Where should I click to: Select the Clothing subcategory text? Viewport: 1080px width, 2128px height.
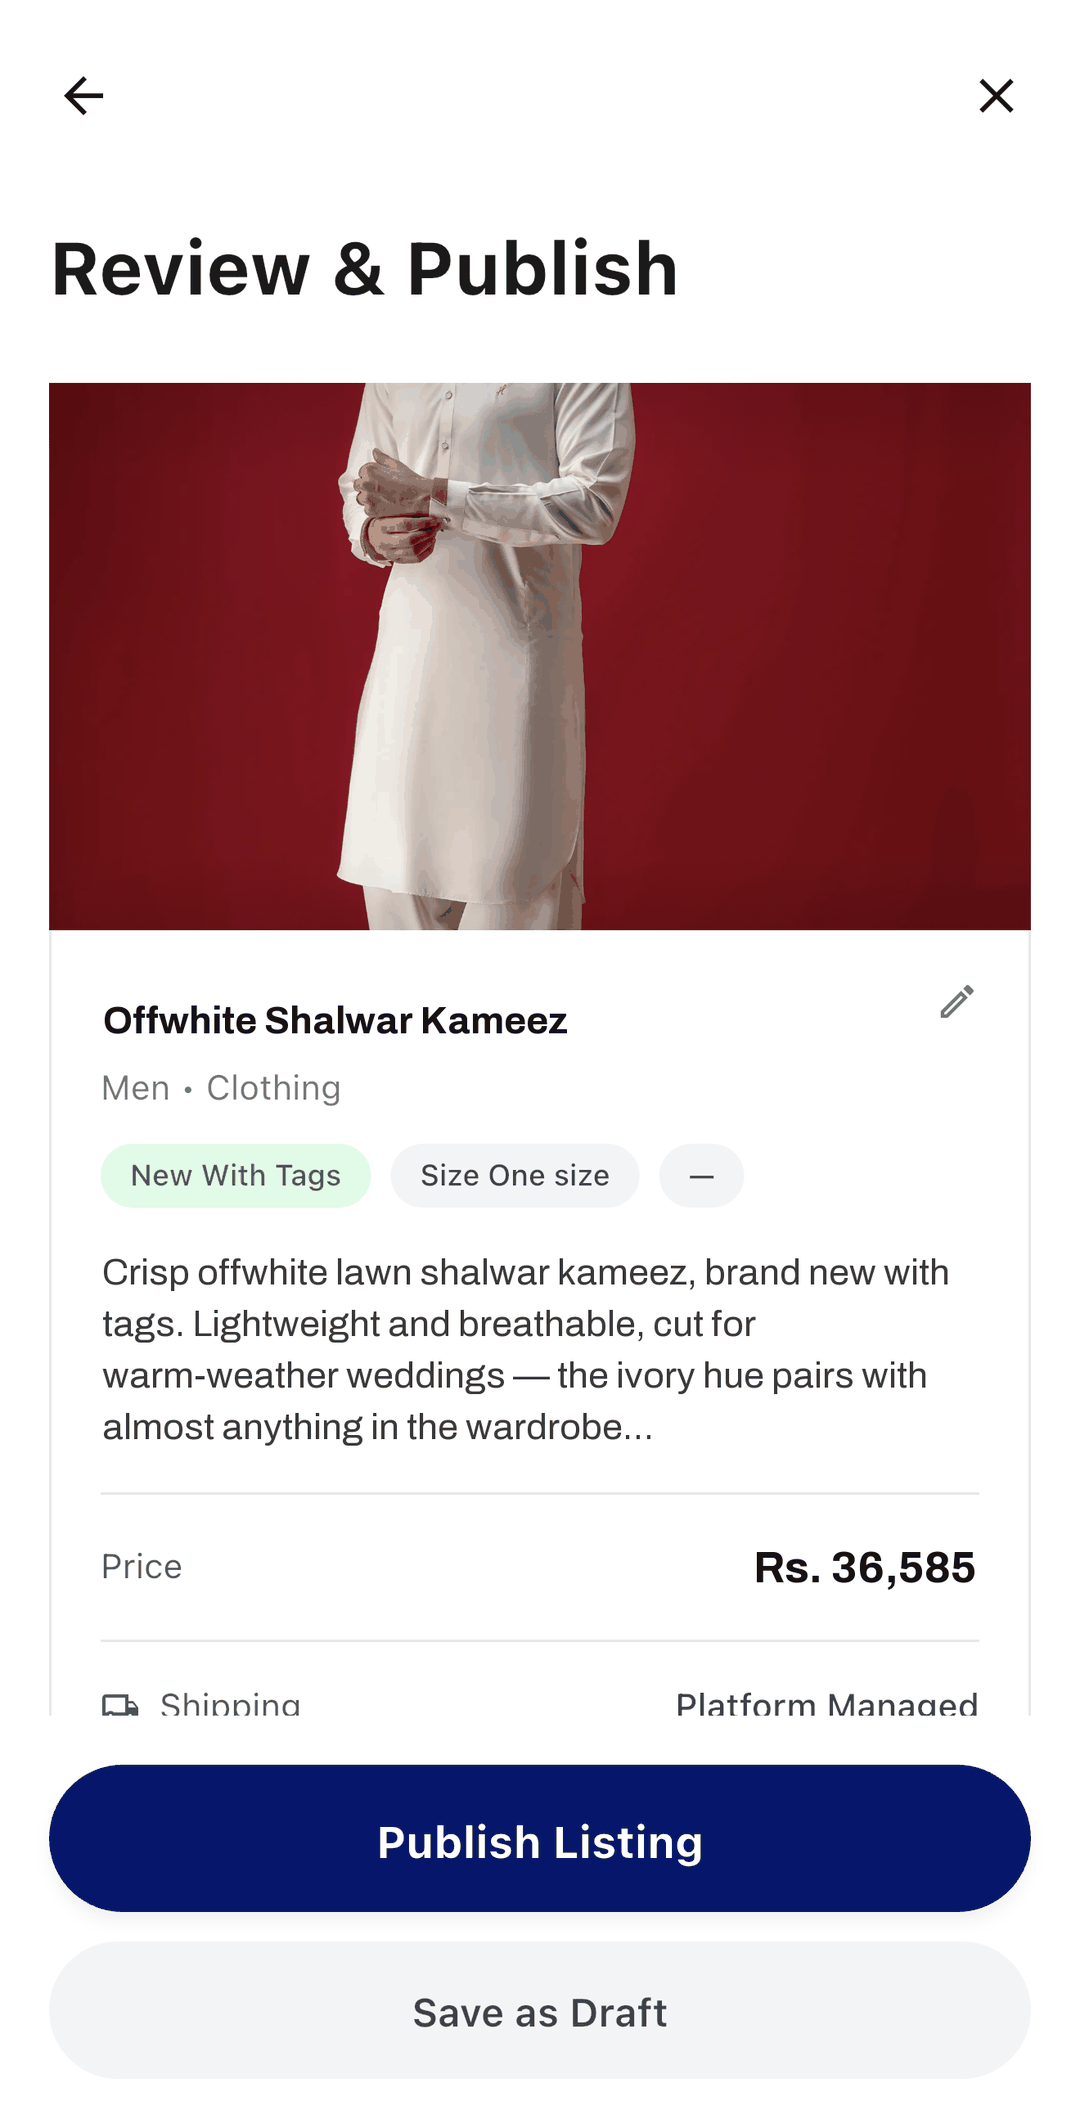click(x=274, y=1088)
